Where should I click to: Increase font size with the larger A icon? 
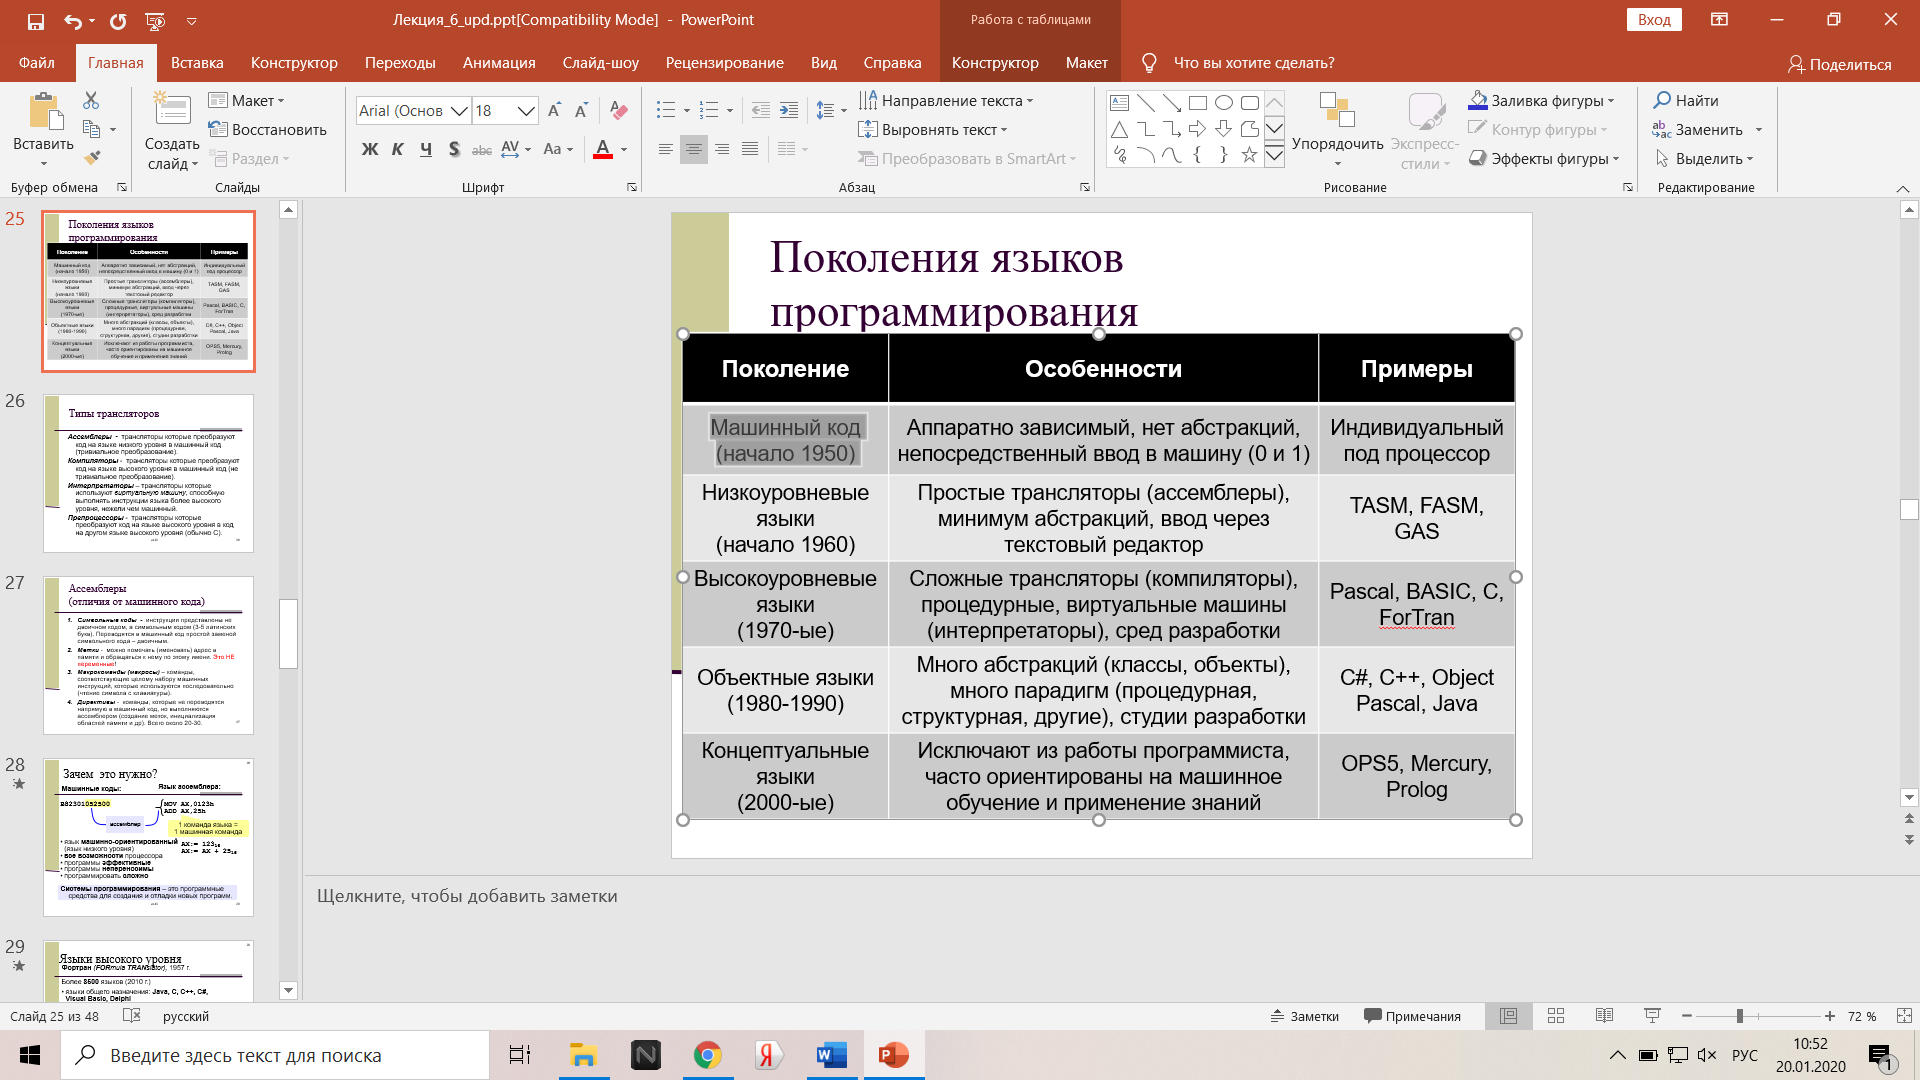point(554,110)
